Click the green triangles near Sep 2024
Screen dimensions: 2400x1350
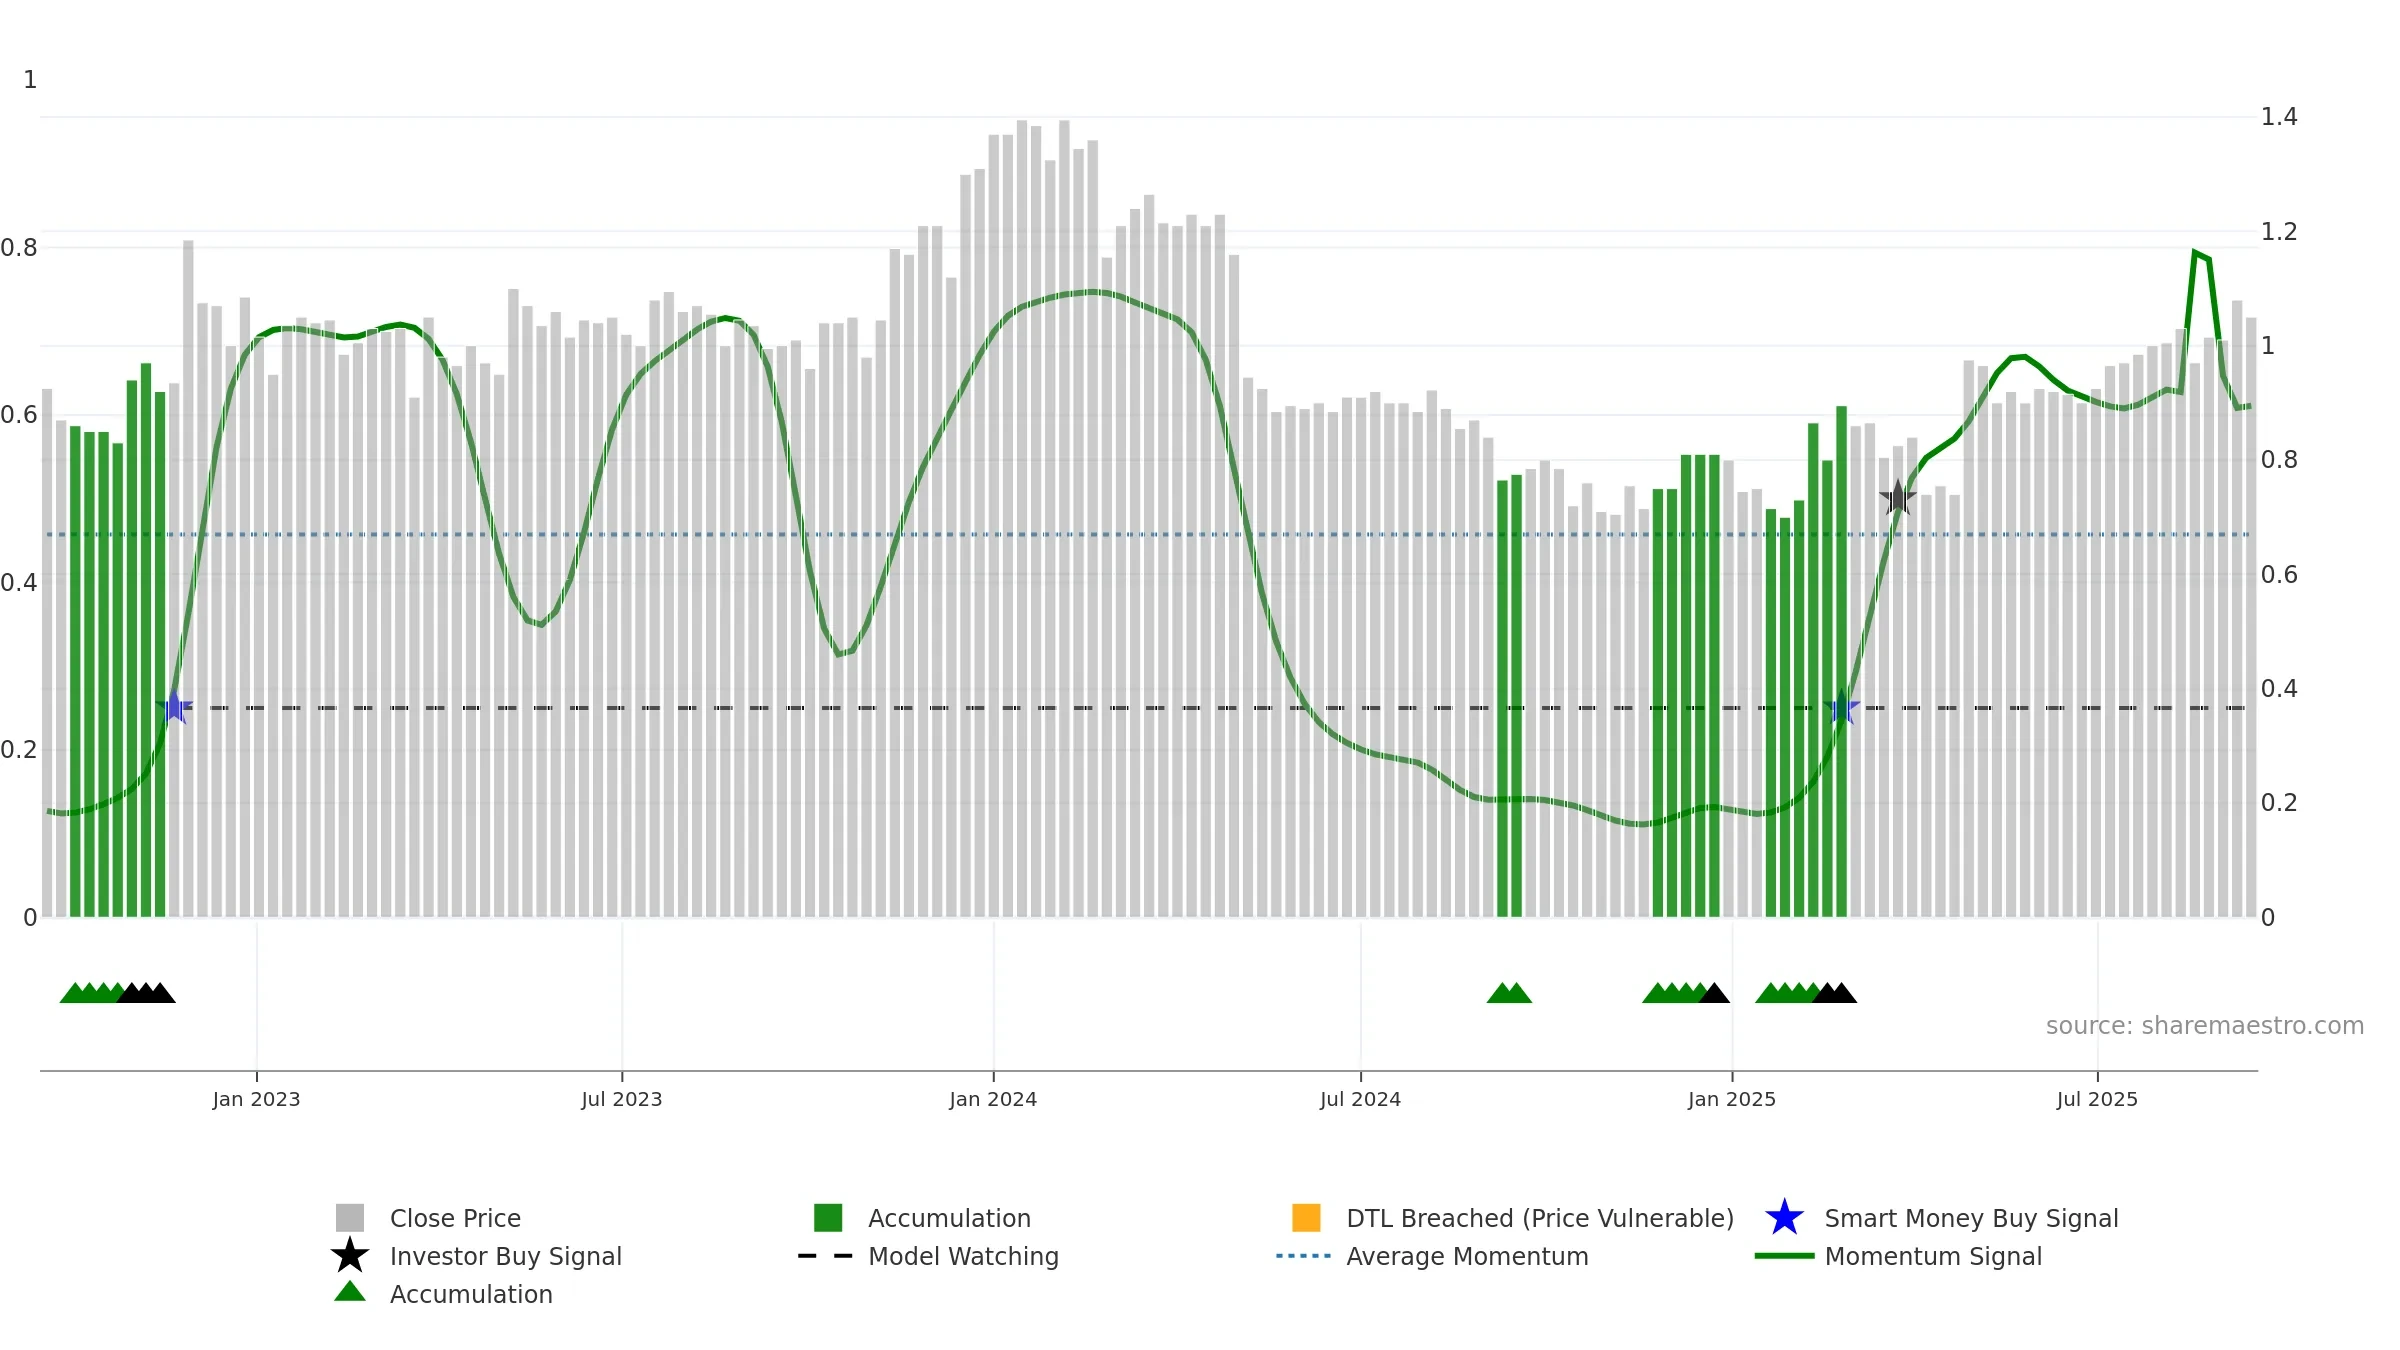(1509, 993)
